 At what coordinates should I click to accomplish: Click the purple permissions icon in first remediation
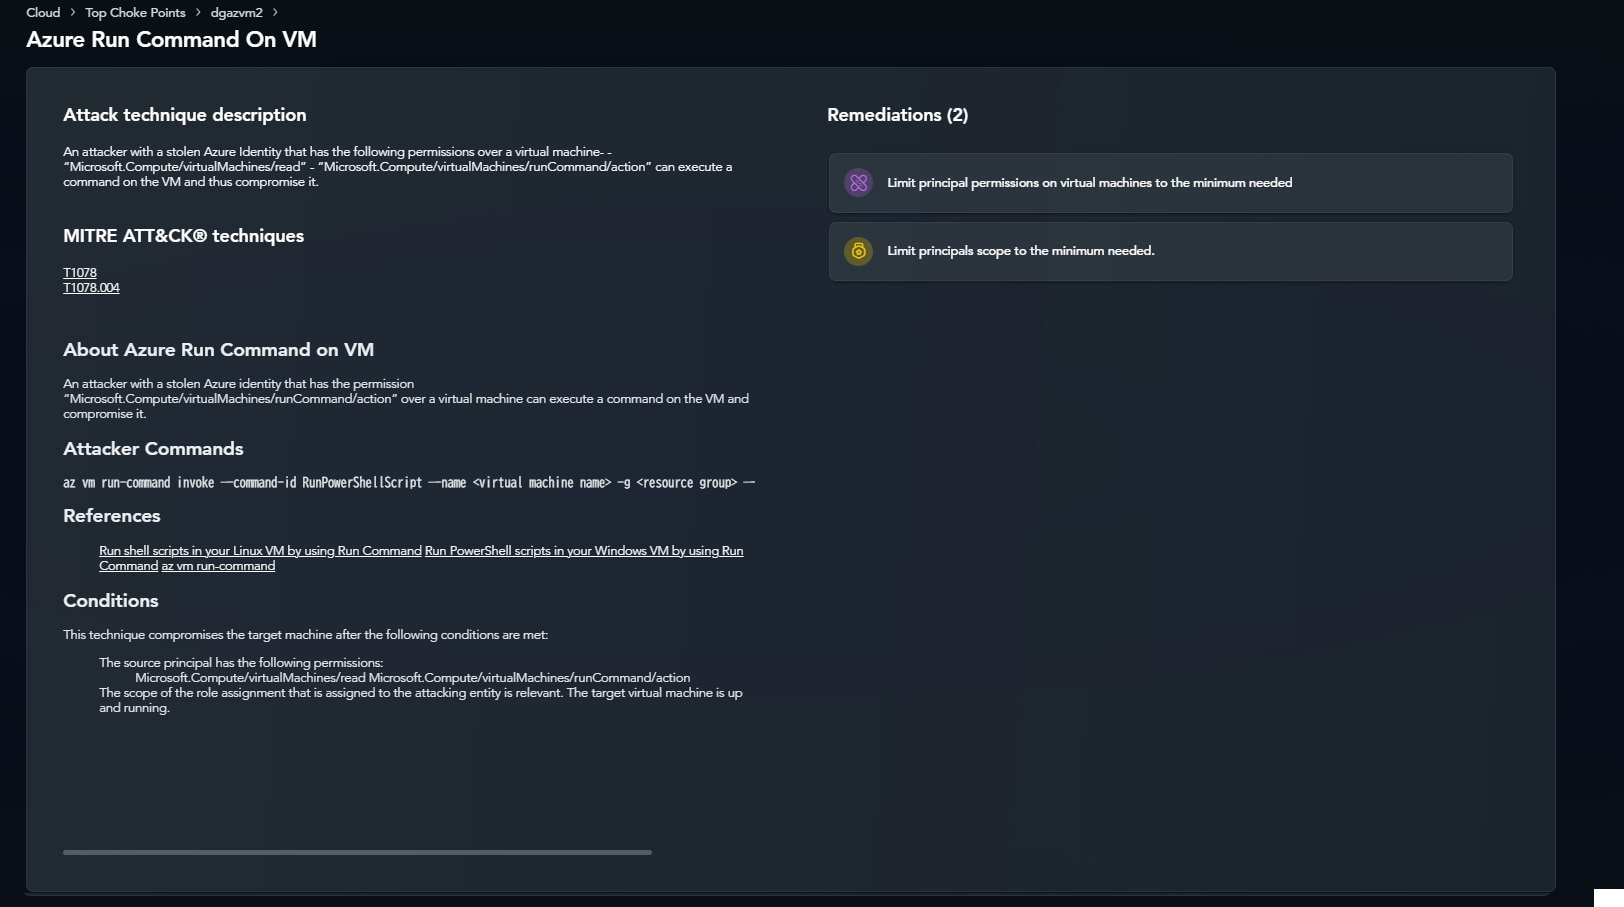pos(858,183)
